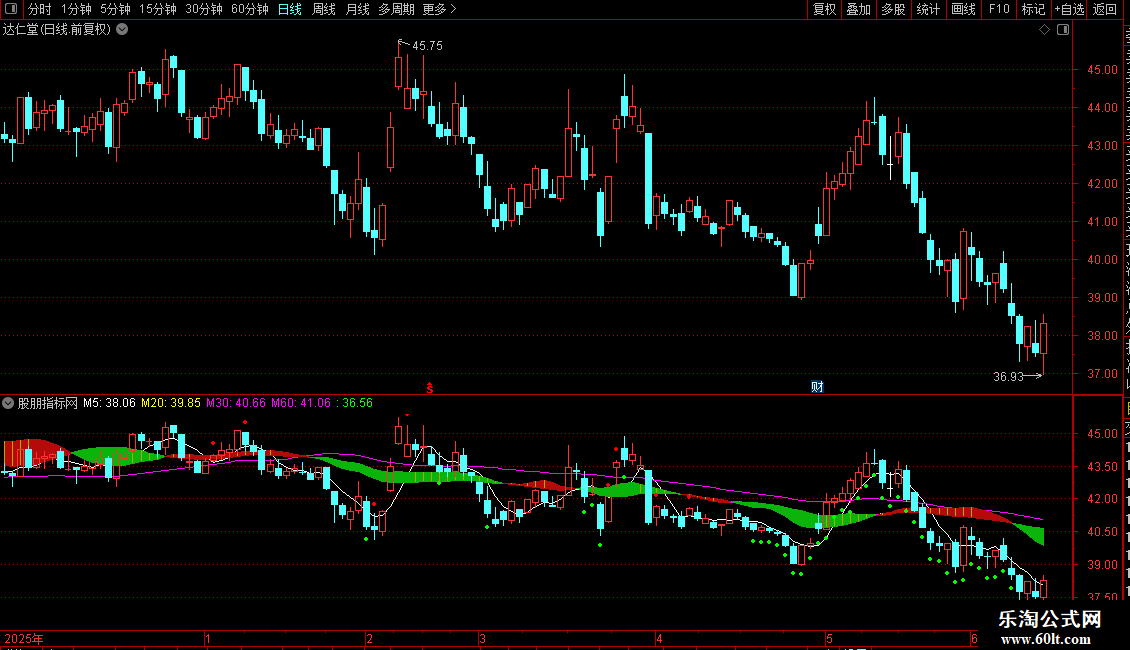Click the 叠加 overlay button
1130x650 pixels.
[x=858, y=9]
